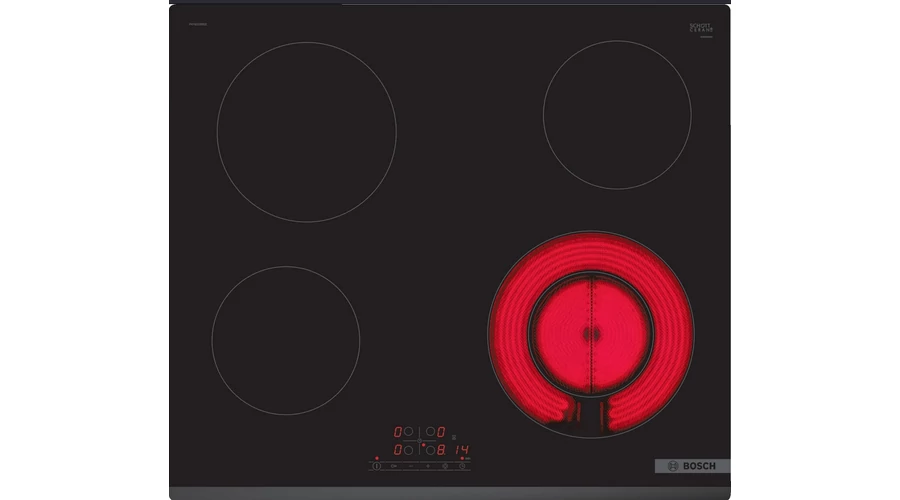
Task: Click the large rear-left cooking zone
Action: click(x=306, y=132)
